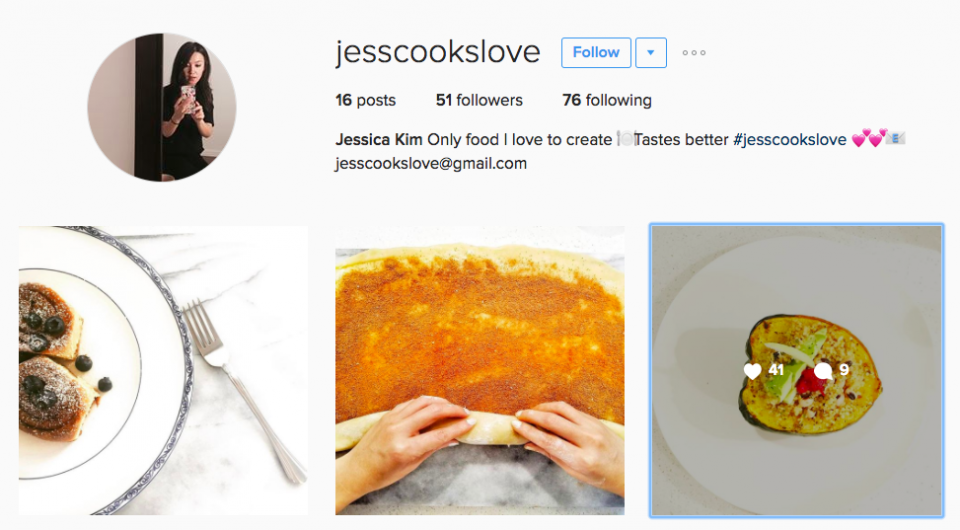Click the envelope emoji in bio
The width and height of the screenshot is (960, 530).
pyautogui.click(x=896, y=138)
